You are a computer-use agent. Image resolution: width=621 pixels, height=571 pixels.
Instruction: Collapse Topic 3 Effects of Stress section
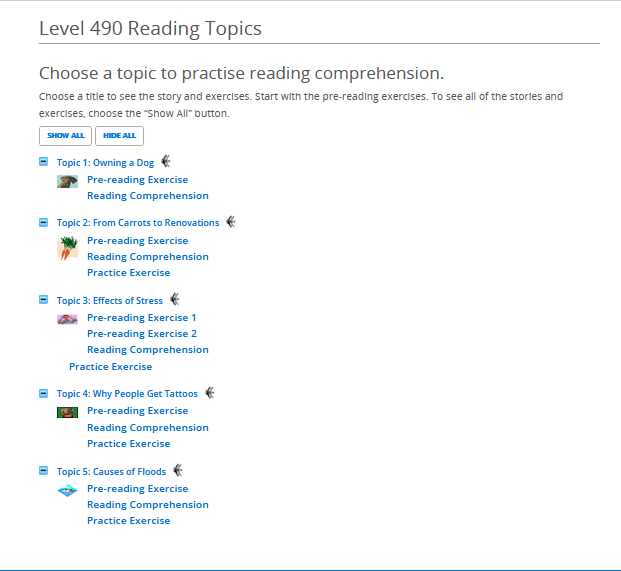(x=44, y=300)
